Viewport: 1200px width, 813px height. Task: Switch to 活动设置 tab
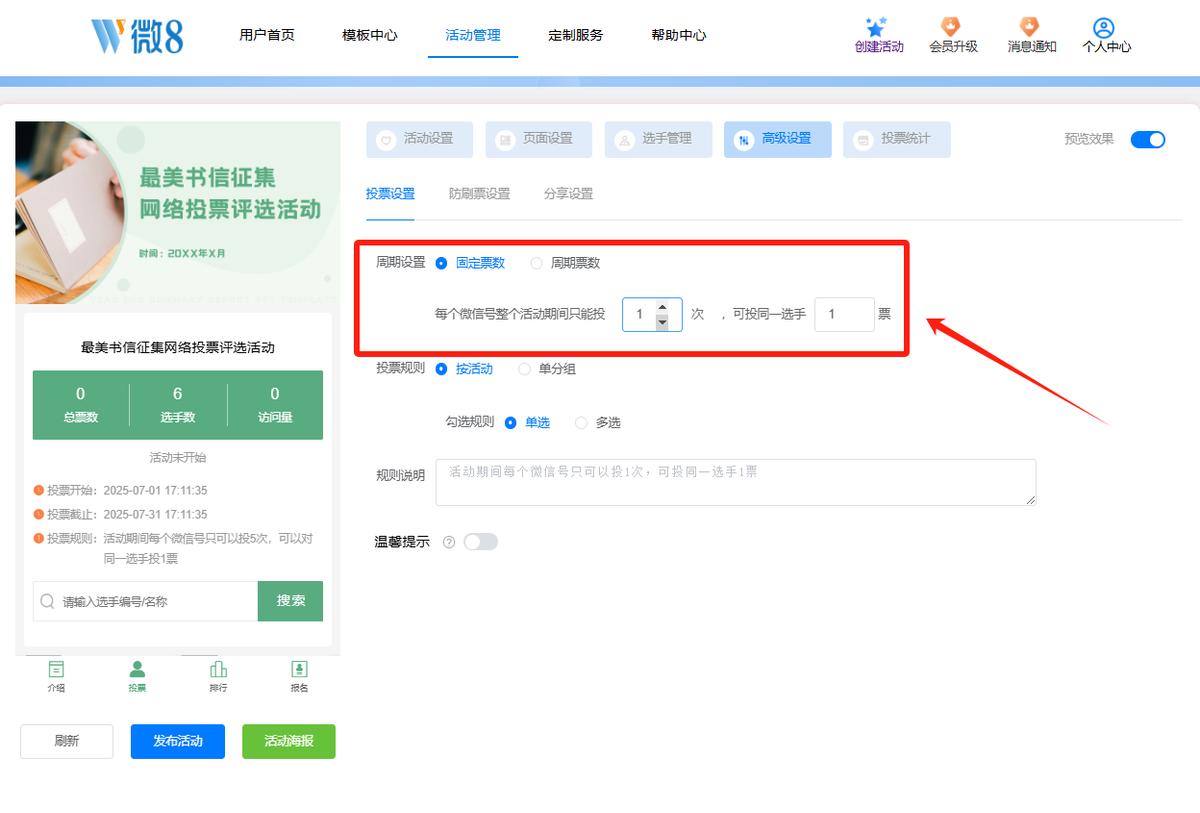pyautogui.click(x=419, y=139)
